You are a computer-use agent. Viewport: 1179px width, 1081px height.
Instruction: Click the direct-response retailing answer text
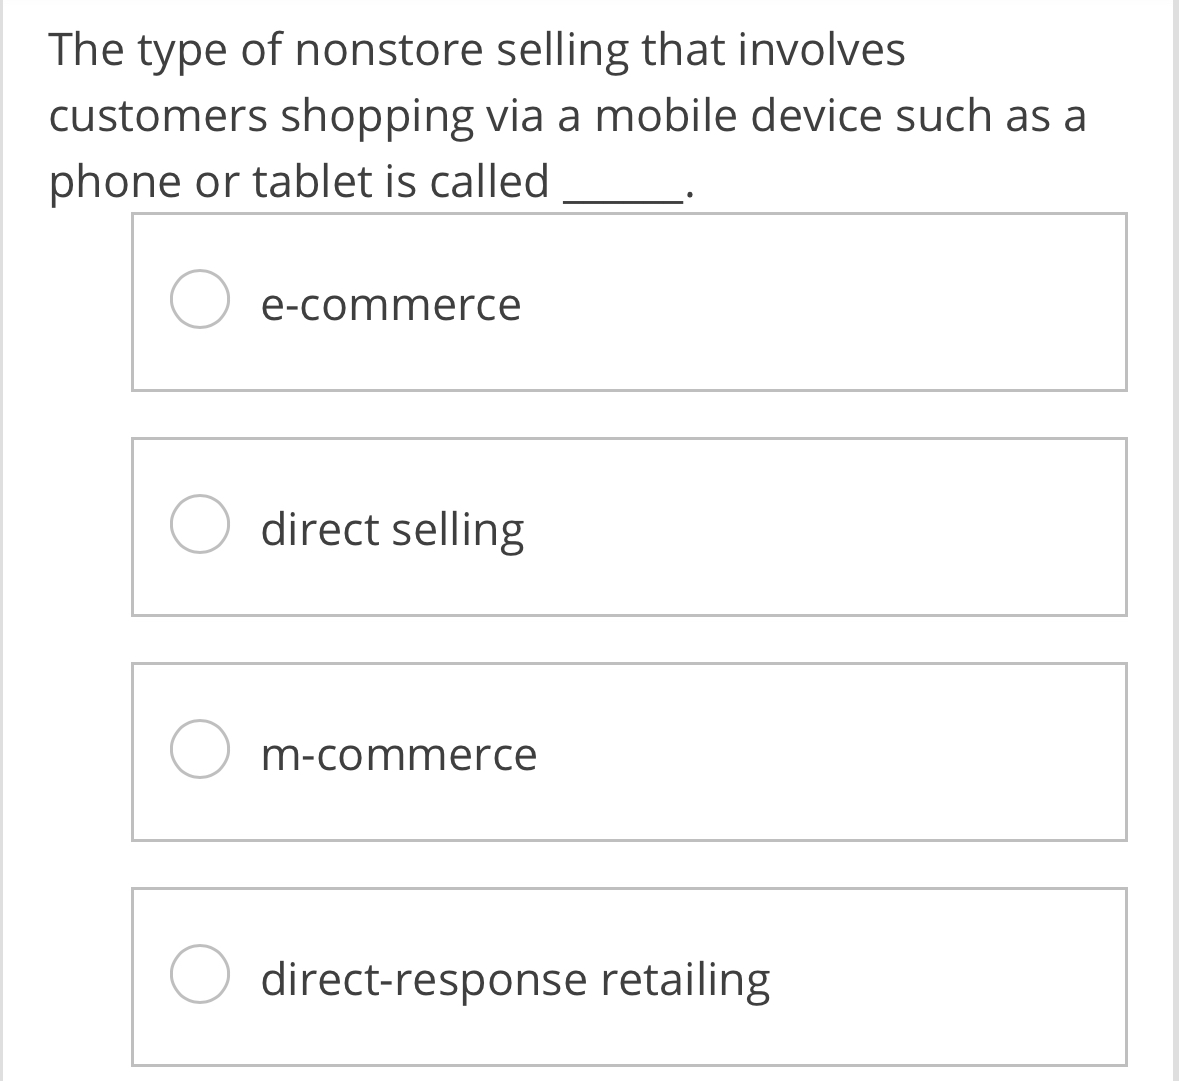(514, 979)
